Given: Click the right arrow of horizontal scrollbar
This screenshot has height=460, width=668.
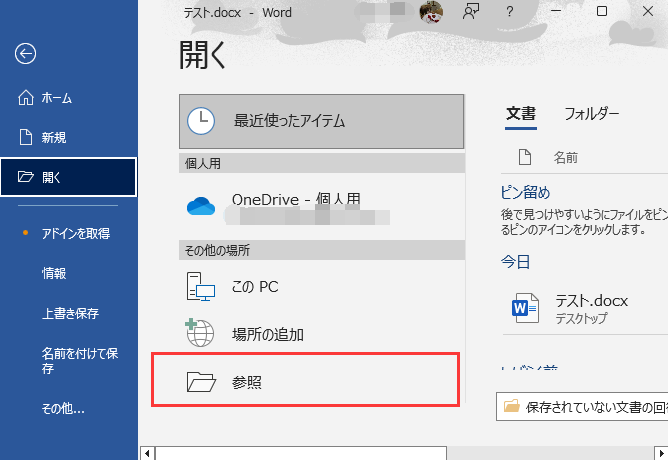Looking at the screenshot, I should (x=661, y=453).
